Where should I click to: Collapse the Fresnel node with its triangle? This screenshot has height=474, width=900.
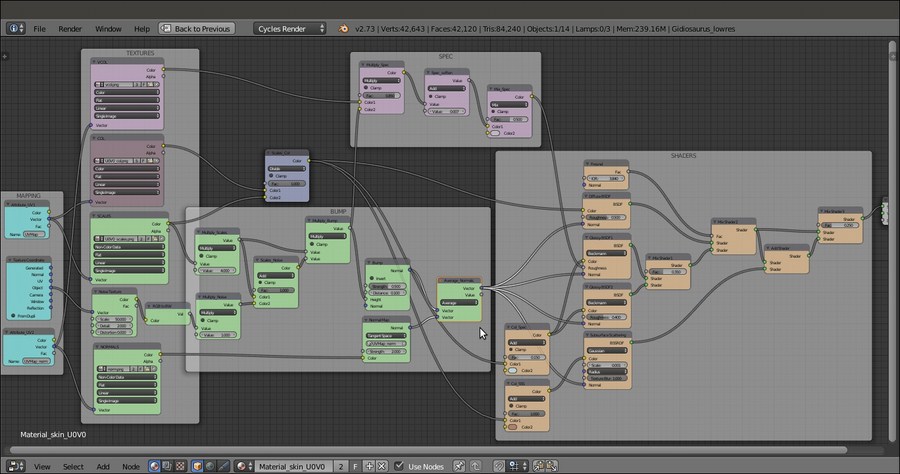point(588,164)
